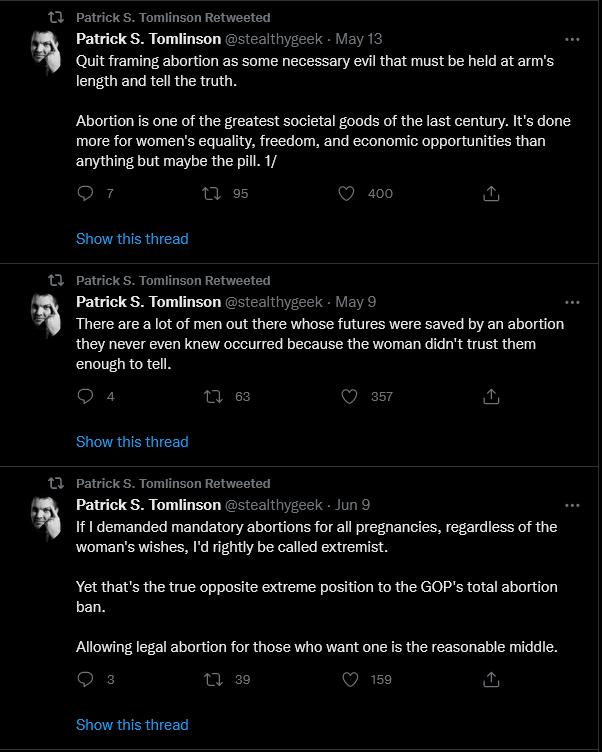Show the thread for the Jun 9 tweet
This screenshot has height=752, width=602.
point(132,725)
